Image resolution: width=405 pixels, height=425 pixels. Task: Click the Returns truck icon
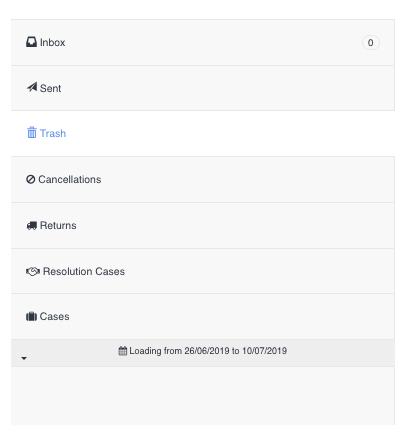32,226
